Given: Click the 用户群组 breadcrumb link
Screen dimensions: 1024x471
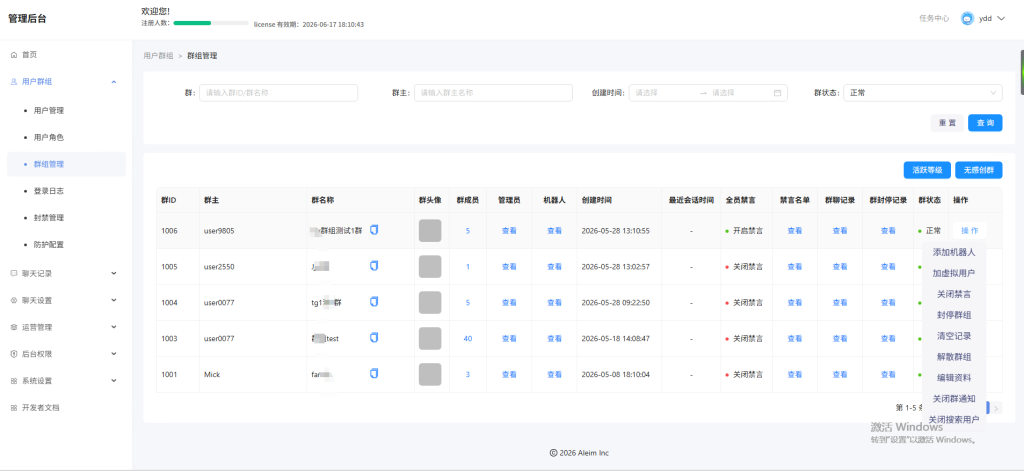Looking at the screenshot, I should coord(159,56).
